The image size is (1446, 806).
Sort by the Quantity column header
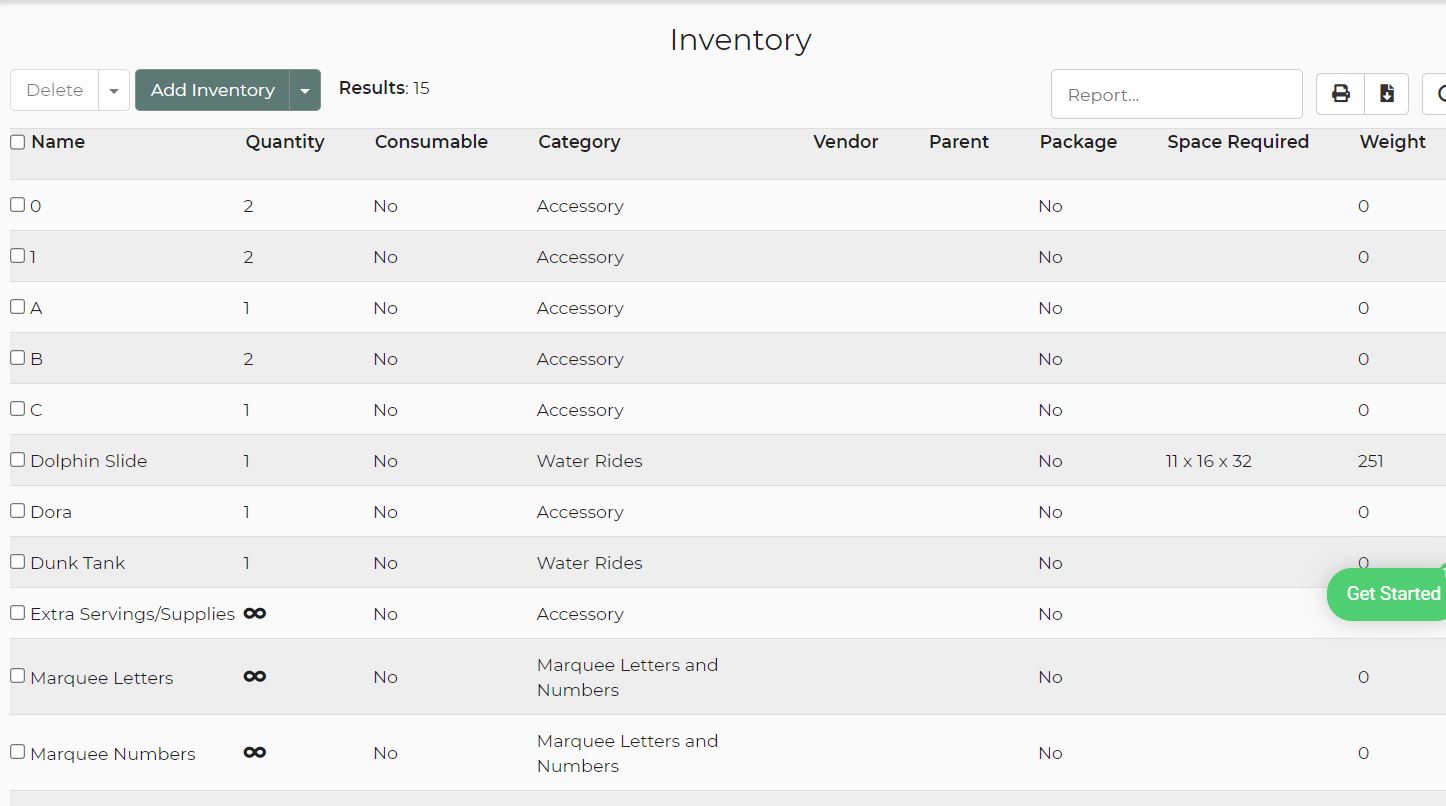pos(285,142)
